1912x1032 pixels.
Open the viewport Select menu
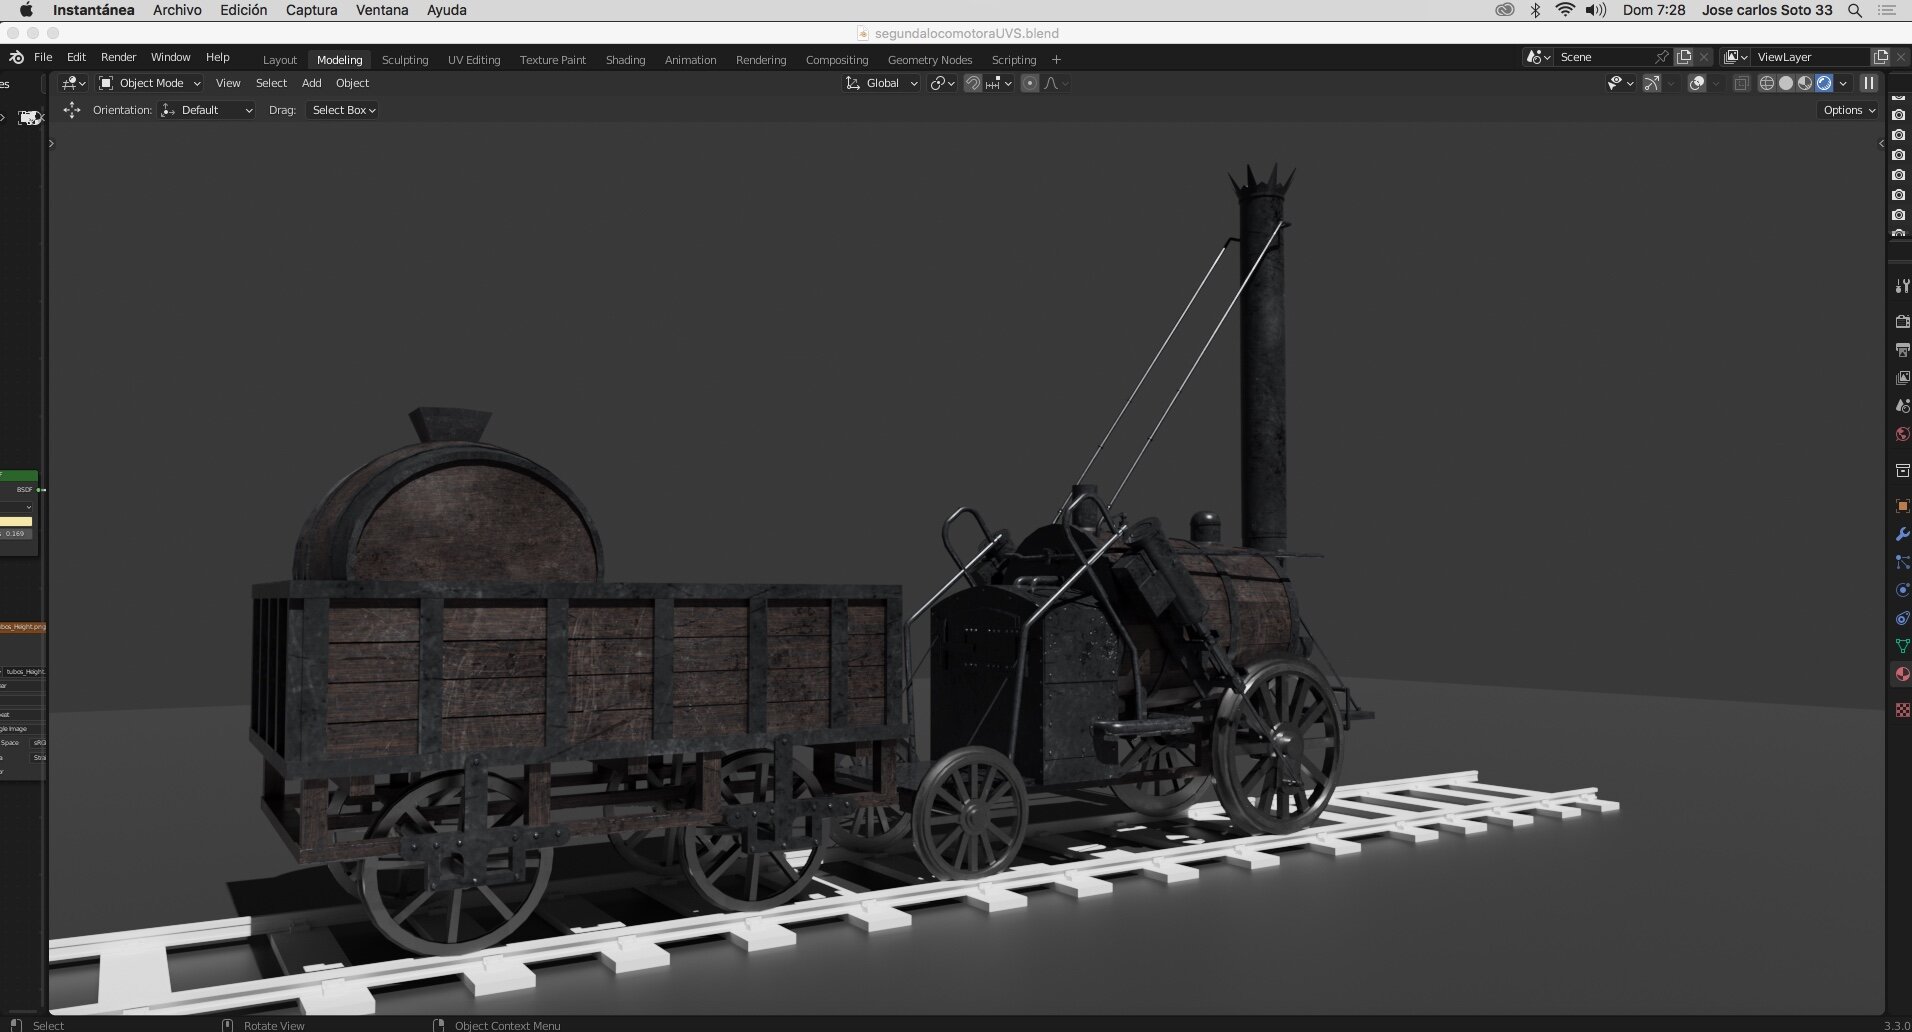pyautogui.click(x=271, y=83)
